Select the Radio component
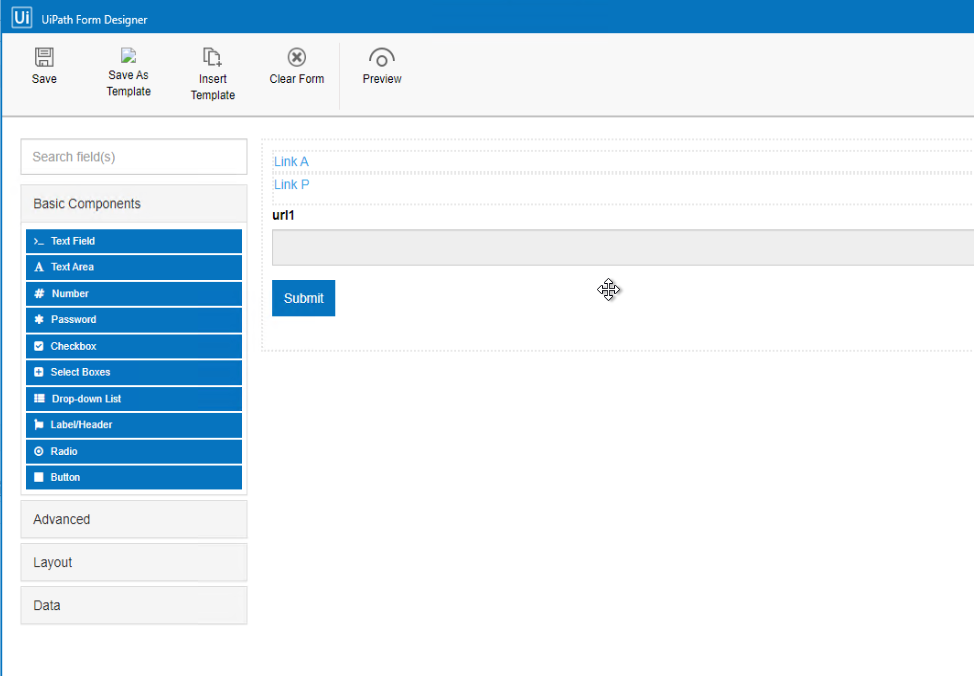974x676 pixels. (134, 451)
